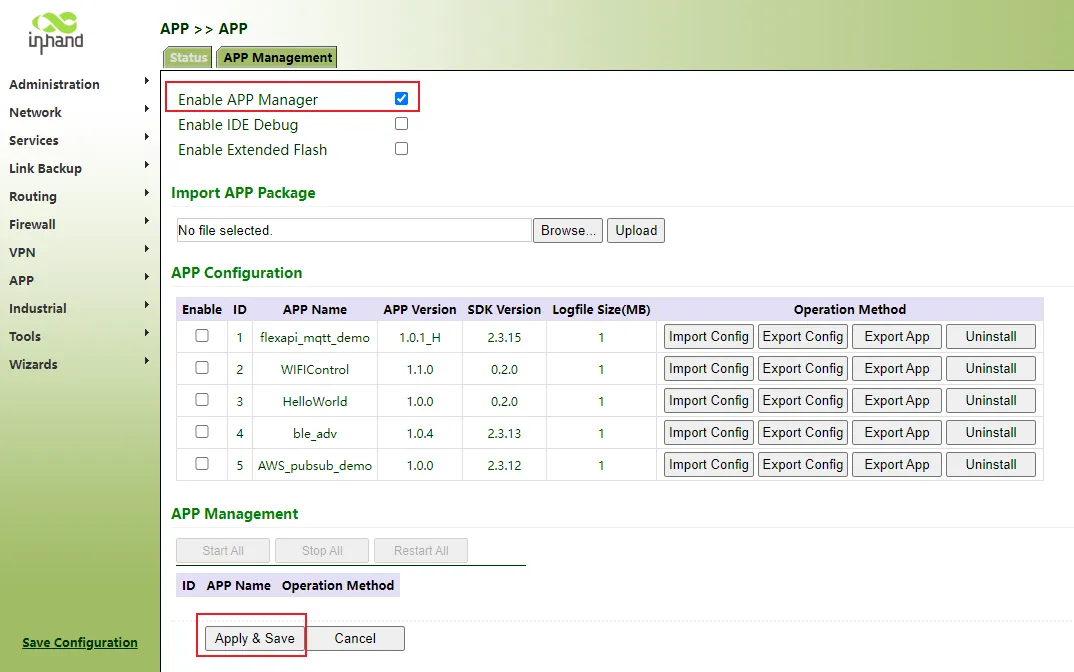Export Config for WIFIControl
This screenshot has width=1074, height=672.
pos(803,369)
